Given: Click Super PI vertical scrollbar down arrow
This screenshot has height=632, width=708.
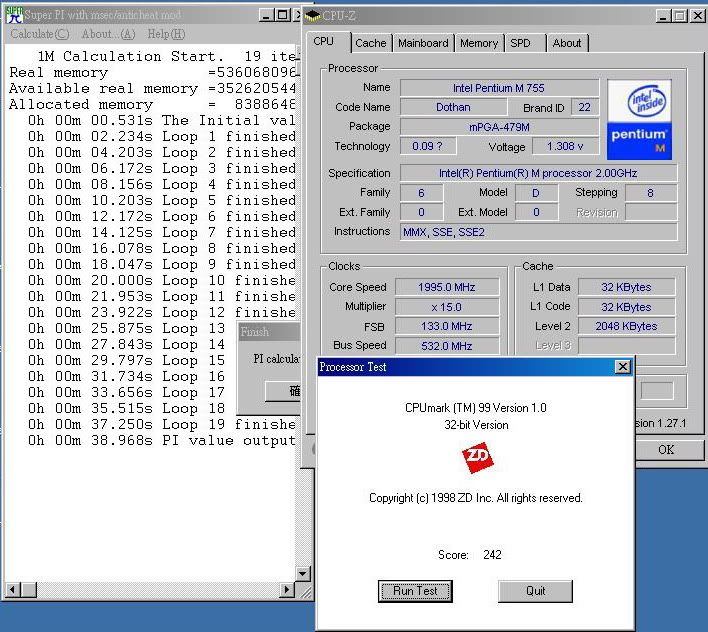Looking at the screenshot, I should [303, 574].
